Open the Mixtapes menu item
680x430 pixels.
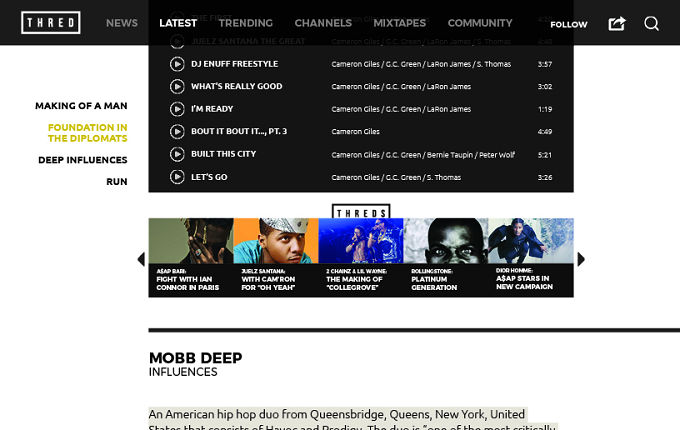pyautogui.click(x=400, y=23)
